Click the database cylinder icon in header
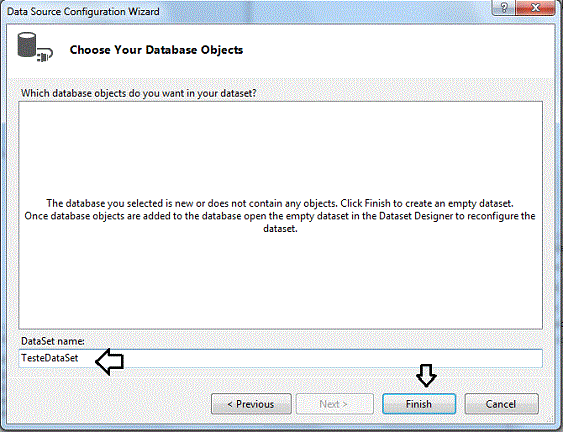 coord(27,45)
